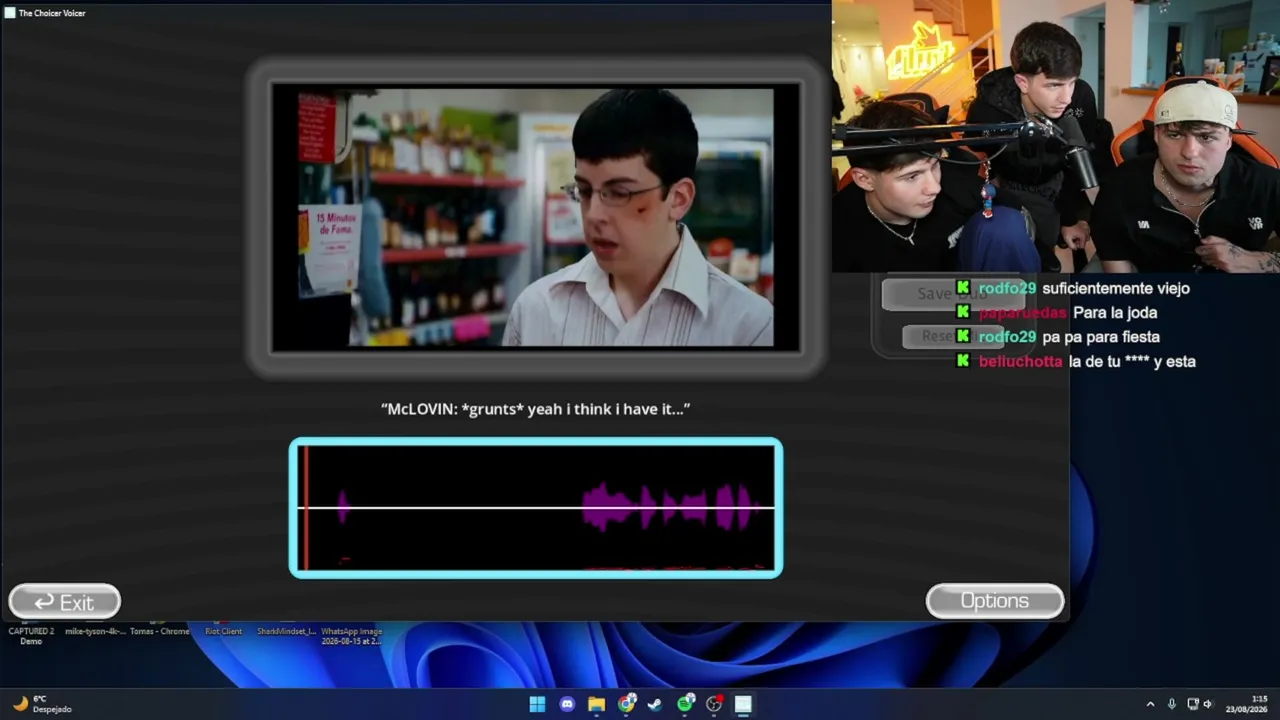Open the weather widget showing 6°C
Viewport: 1280px width, 720px height.
click(x=42, y=704)
